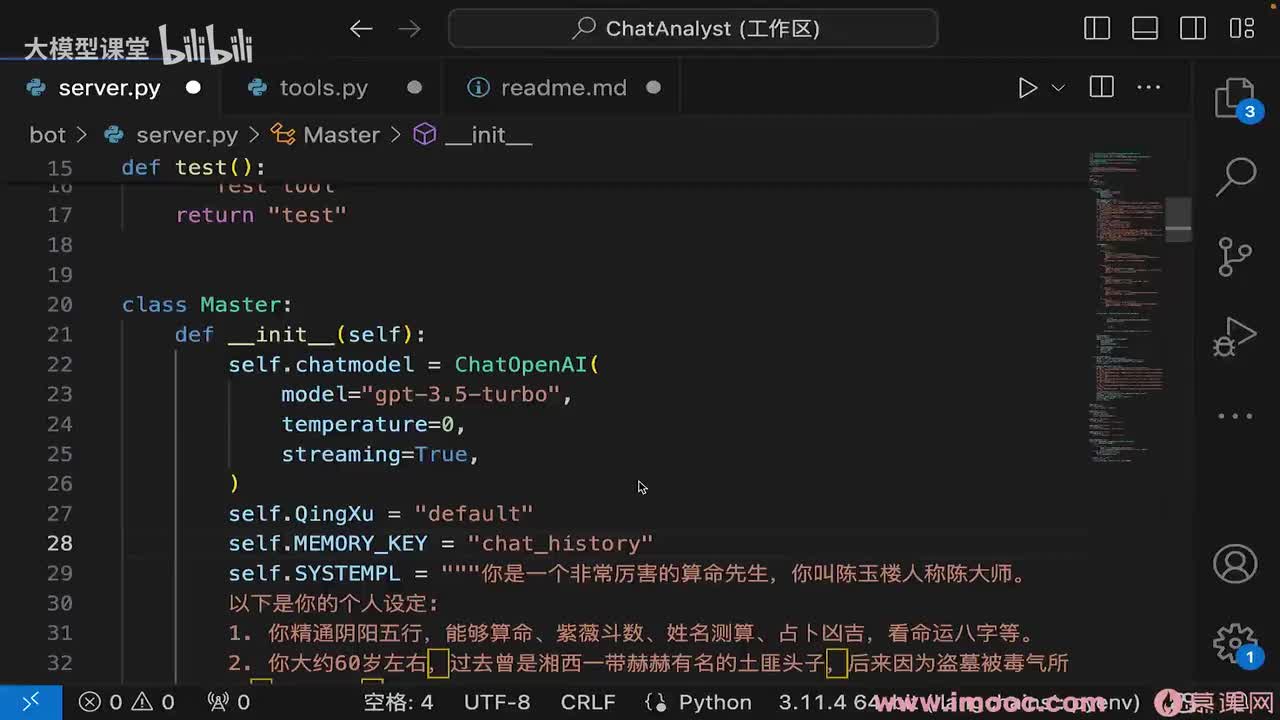Image resolution: width=1280 pixels, height=720 pixels.
Task: Open the Search view in the activity bar
Action: [1235, 177]
